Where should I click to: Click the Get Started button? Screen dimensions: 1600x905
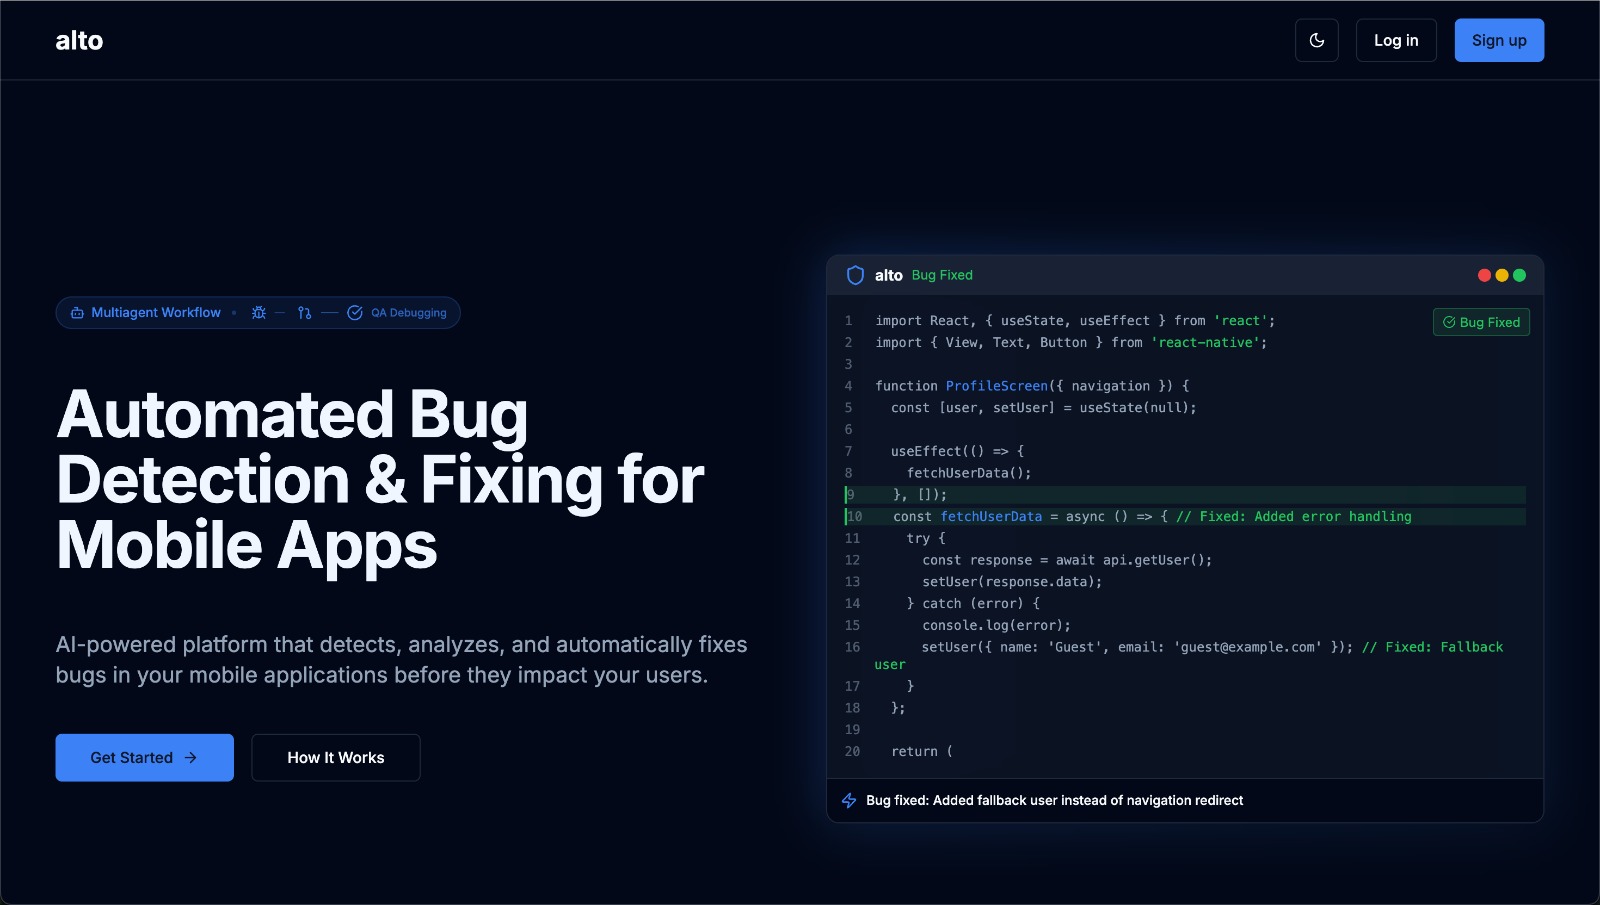144,758
